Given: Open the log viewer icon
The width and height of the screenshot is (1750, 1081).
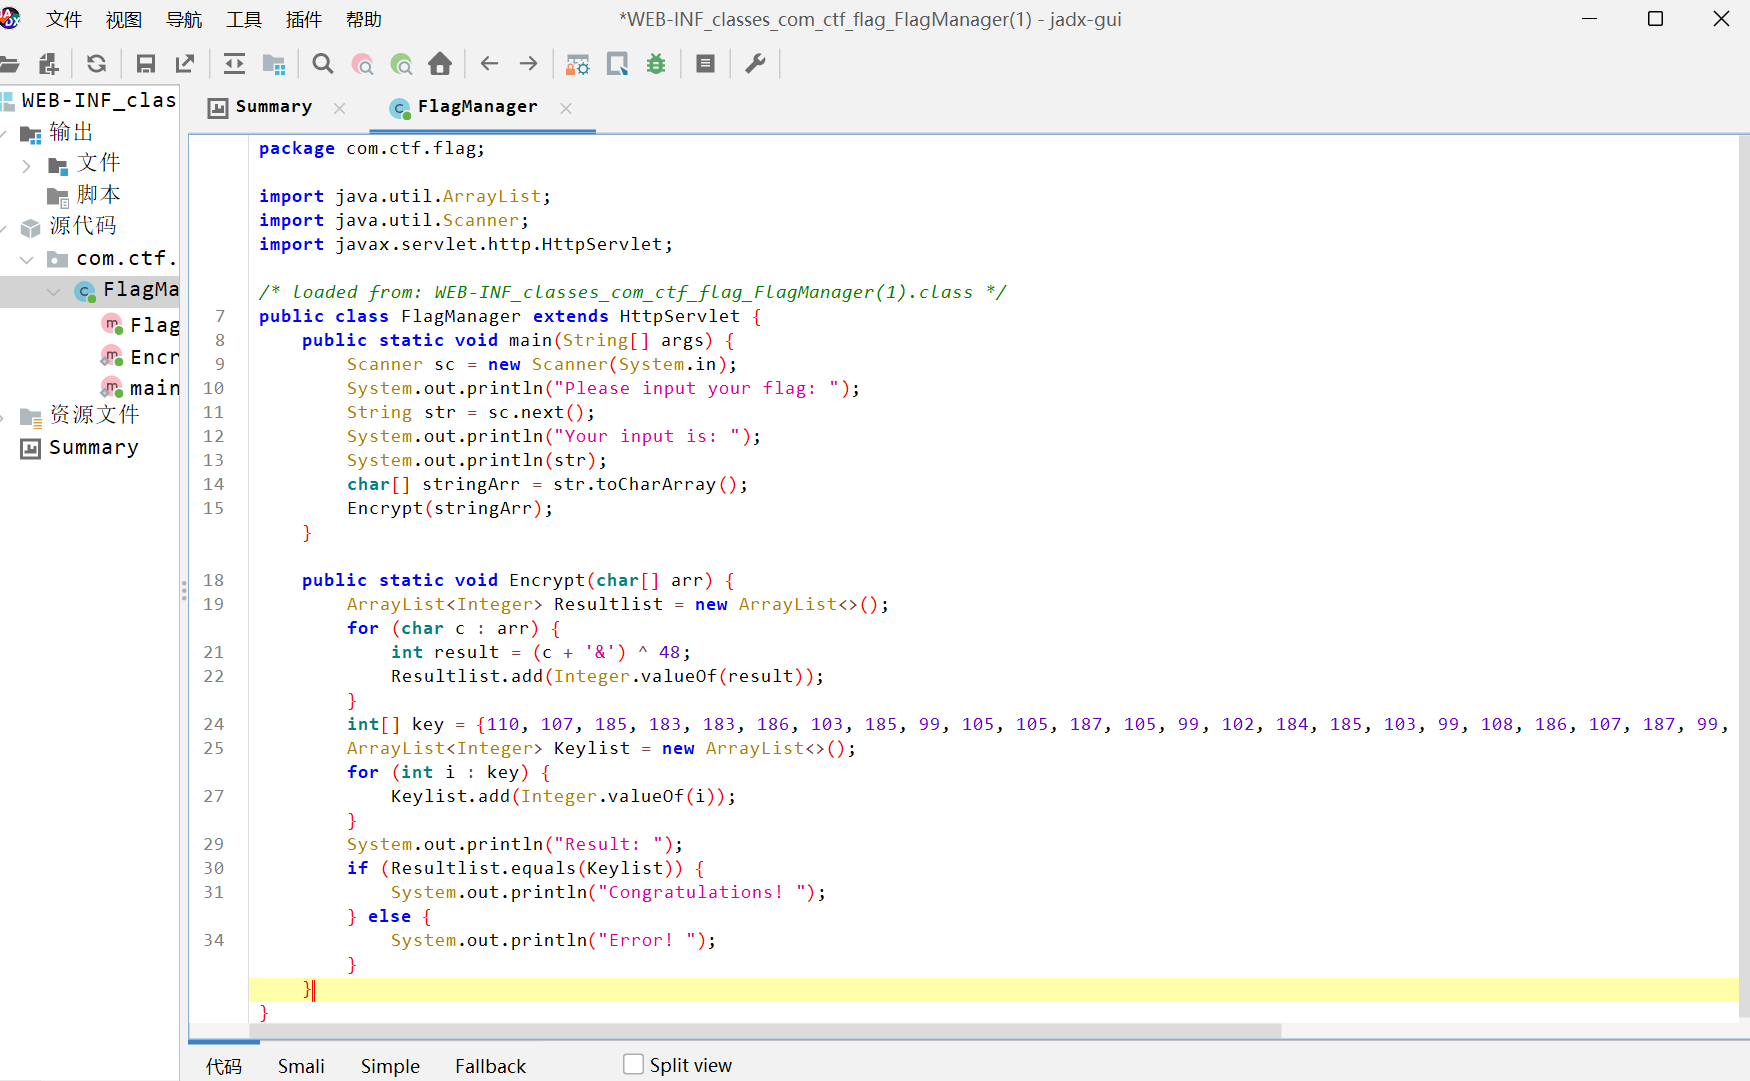Looking at the screenshot, I should pos(705,64).
